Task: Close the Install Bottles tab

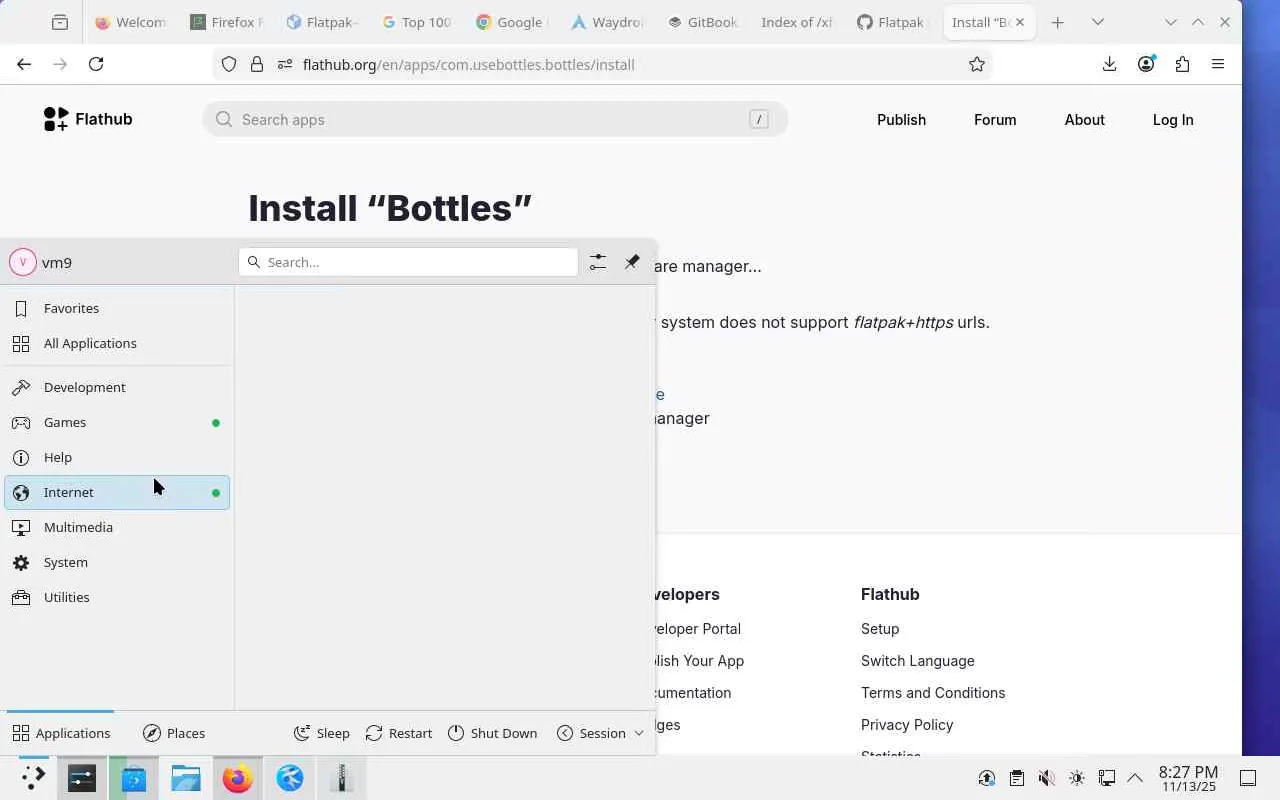Action: pyautogui.click(x=1020, y=22)
